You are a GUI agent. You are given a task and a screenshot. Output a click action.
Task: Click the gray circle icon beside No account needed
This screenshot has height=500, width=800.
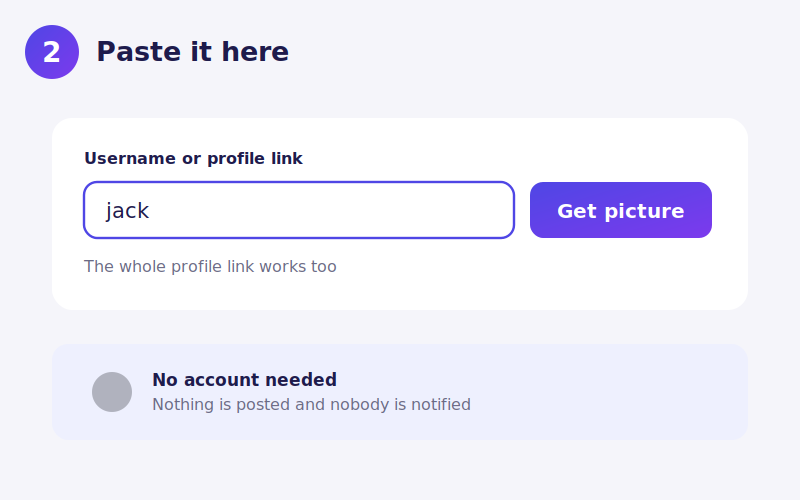coord(112,392)
